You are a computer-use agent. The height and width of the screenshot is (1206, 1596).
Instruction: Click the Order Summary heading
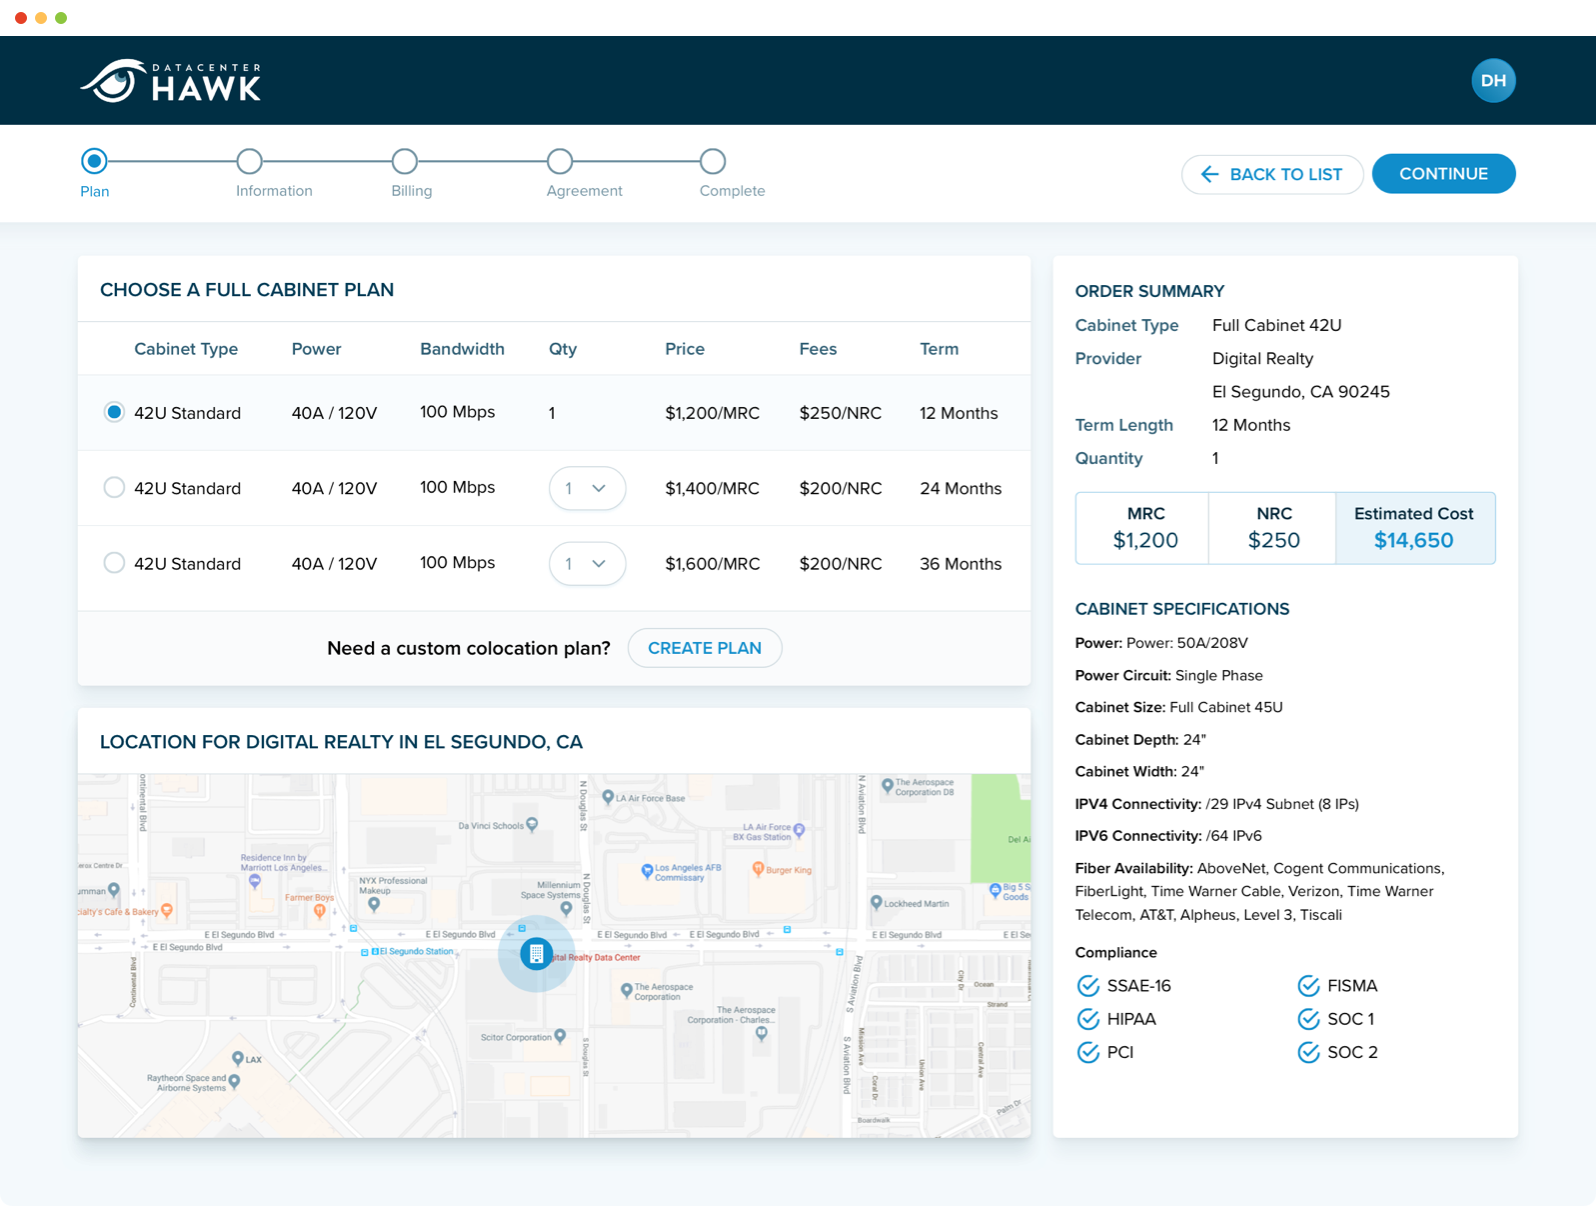(1150, 291)
